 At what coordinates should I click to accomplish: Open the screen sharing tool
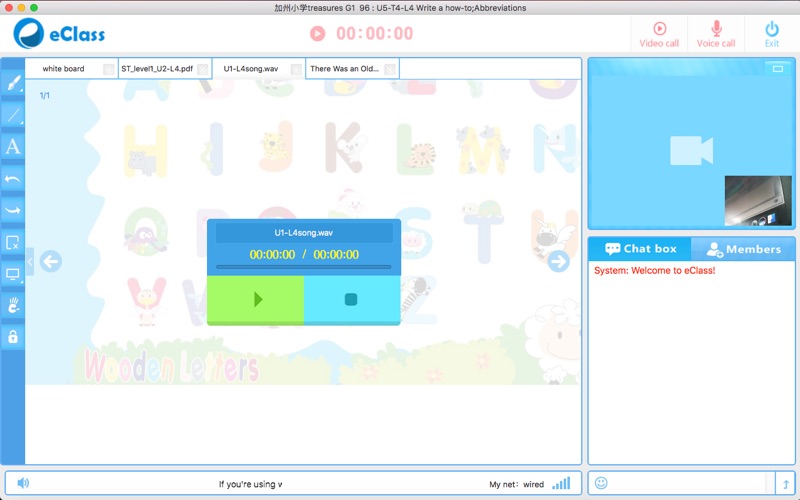pos(13,273)
